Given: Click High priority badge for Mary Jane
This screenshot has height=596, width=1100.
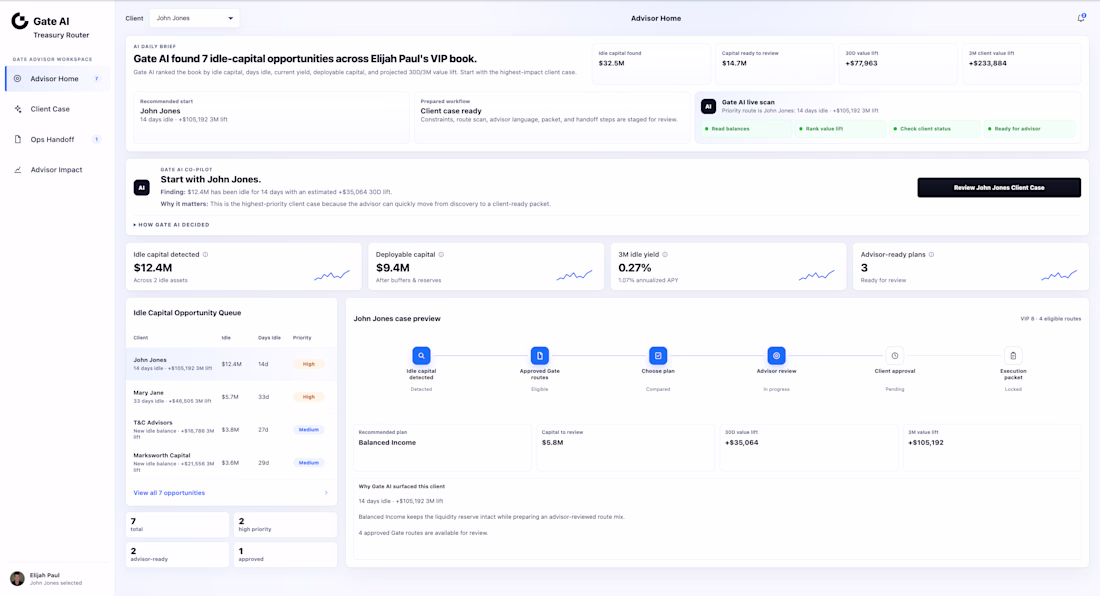Looking at the screenshot, I should tap(309, 397).
